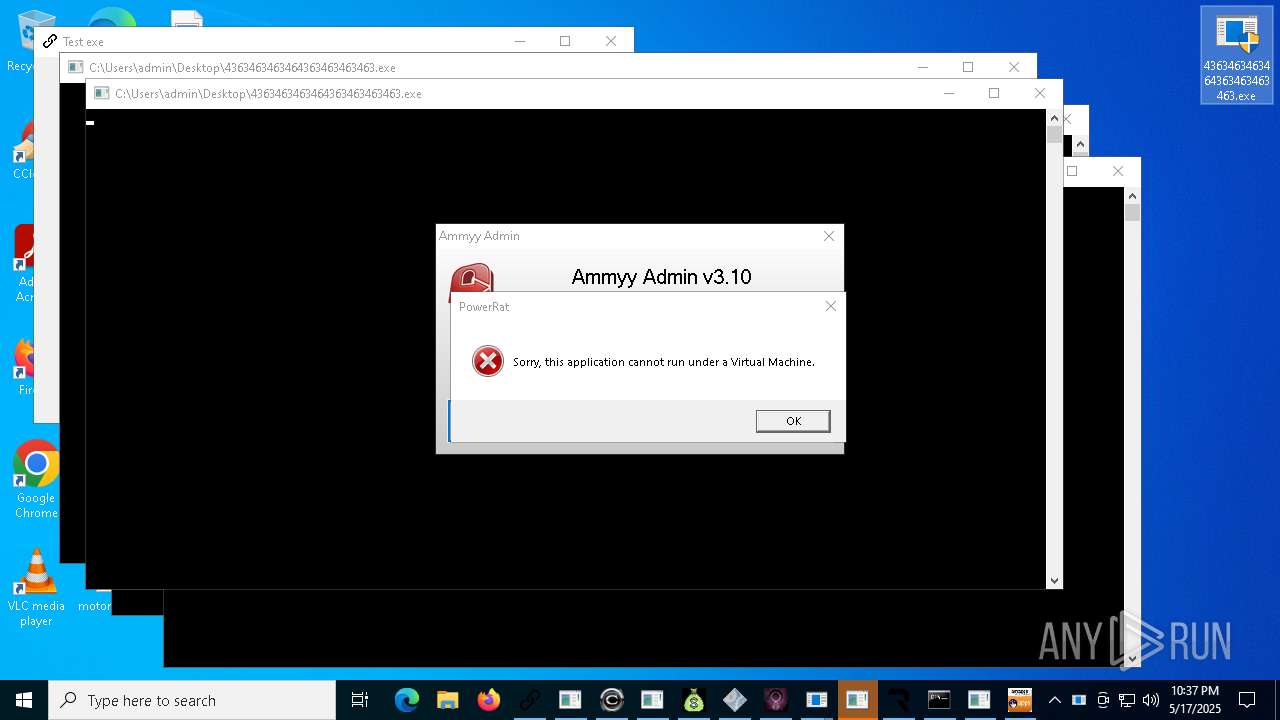Select the 'Ammyy Admin v3.10' heading text

click(661, 277)
